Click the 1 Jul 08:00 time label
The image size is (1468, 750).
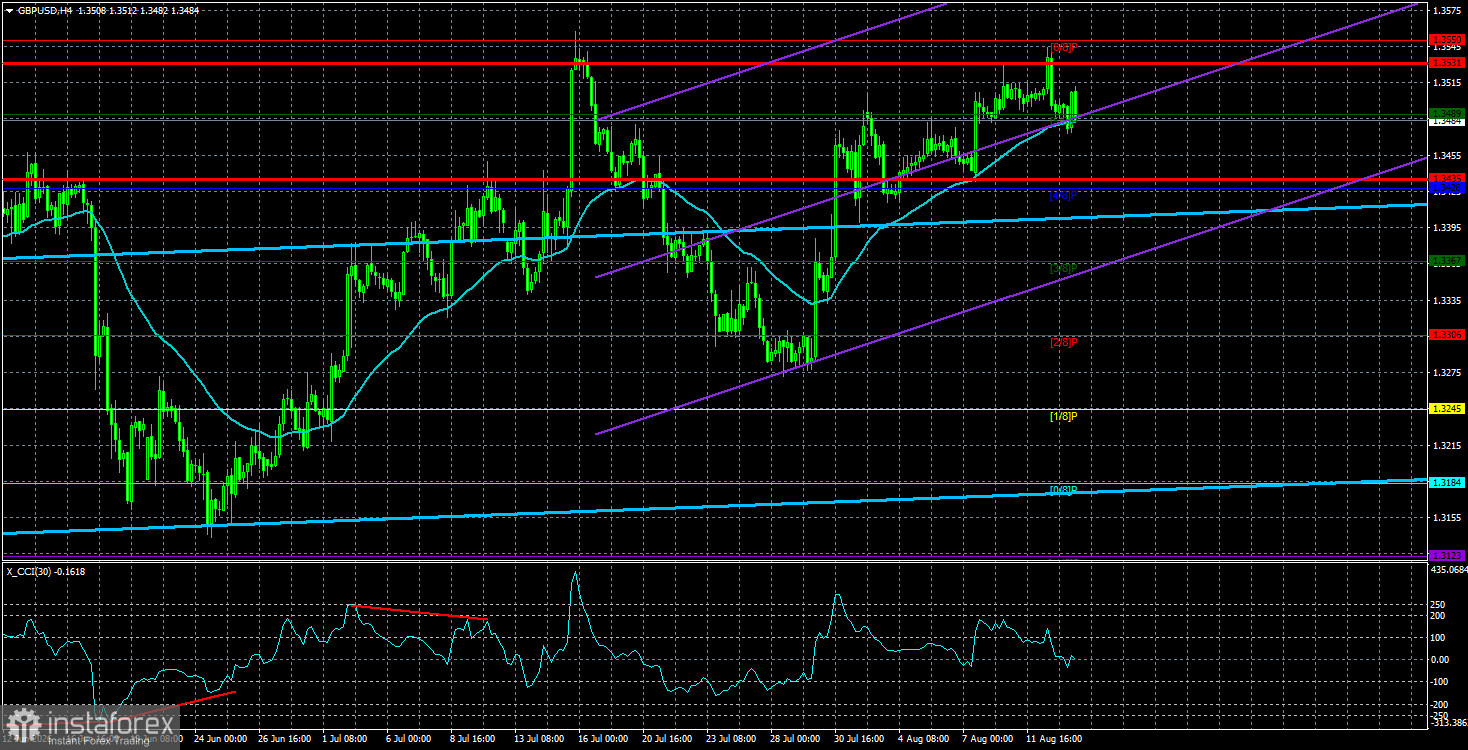(346, 740)
